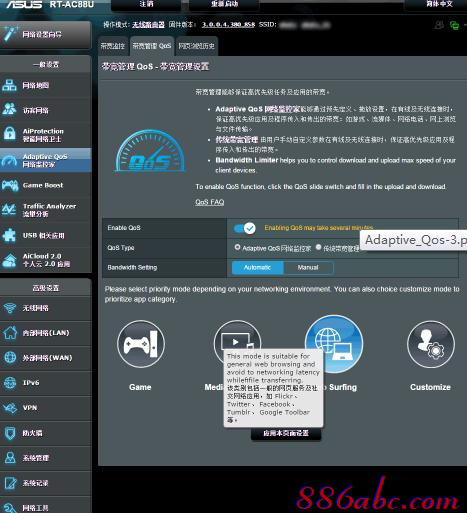The width and height of the screenshot is (467, 513).
Task: Click the Adaptive QoS link in description
Action: 258,109
